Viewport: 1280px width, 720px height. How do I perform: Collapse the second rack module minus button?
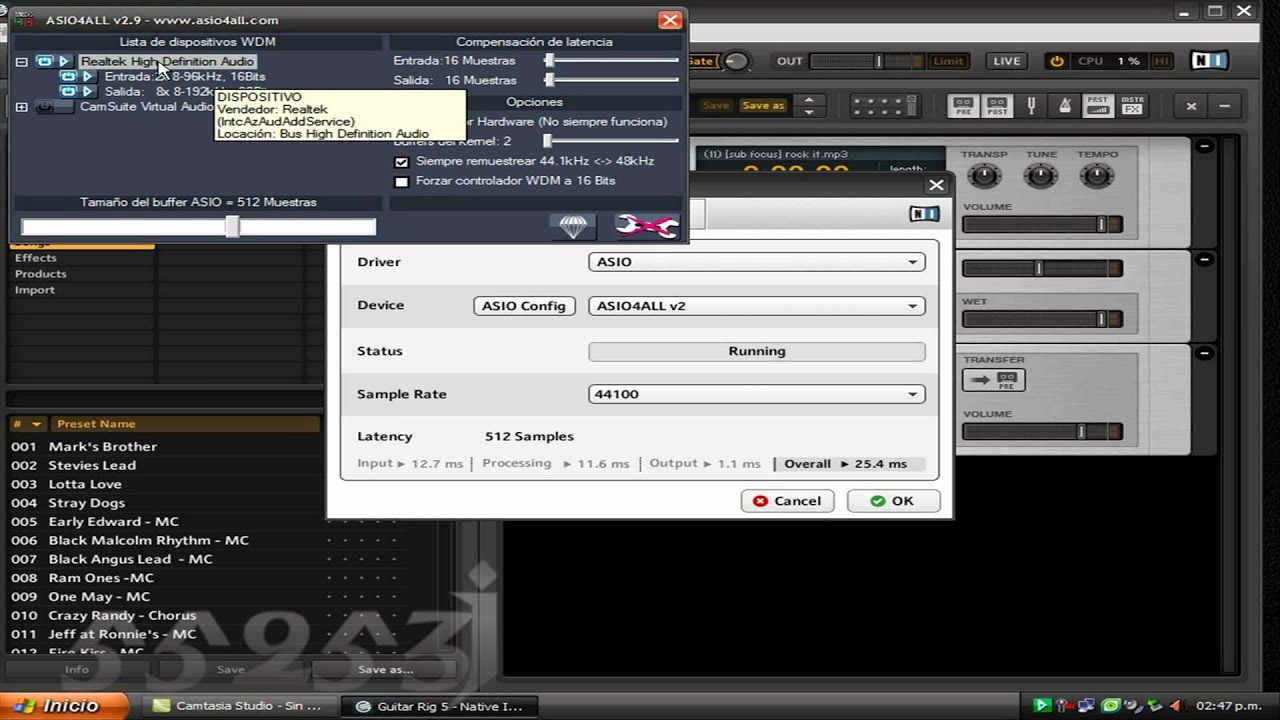(x=1204, y=258)
